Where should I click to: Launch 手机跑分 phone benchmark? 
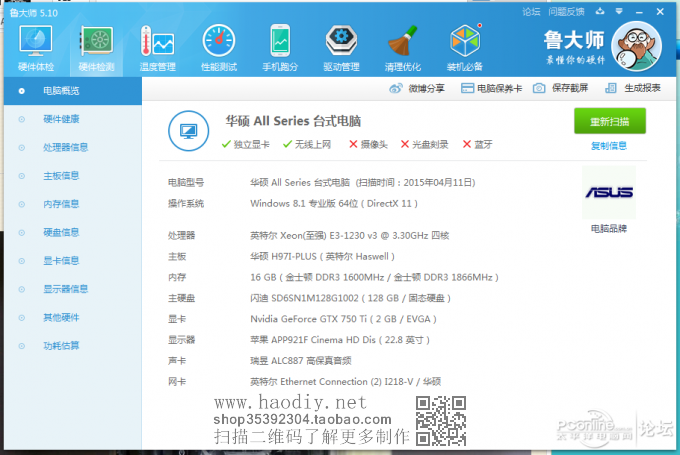(x=280, y=47)
